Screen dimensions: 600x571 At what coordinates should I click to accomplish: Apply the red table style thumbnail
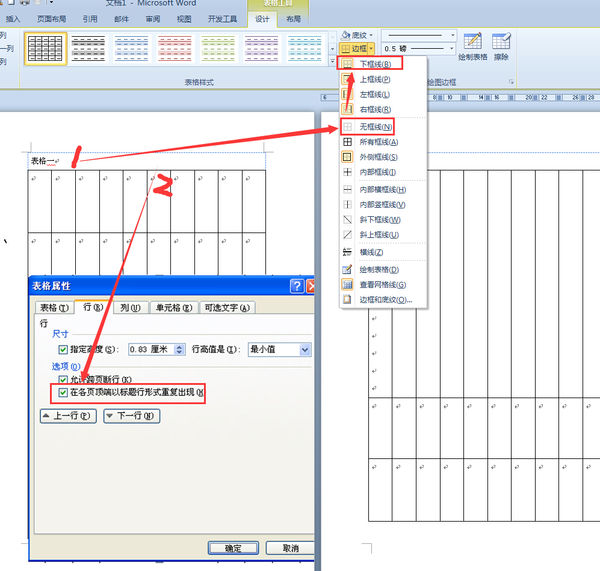coord(174,49)
